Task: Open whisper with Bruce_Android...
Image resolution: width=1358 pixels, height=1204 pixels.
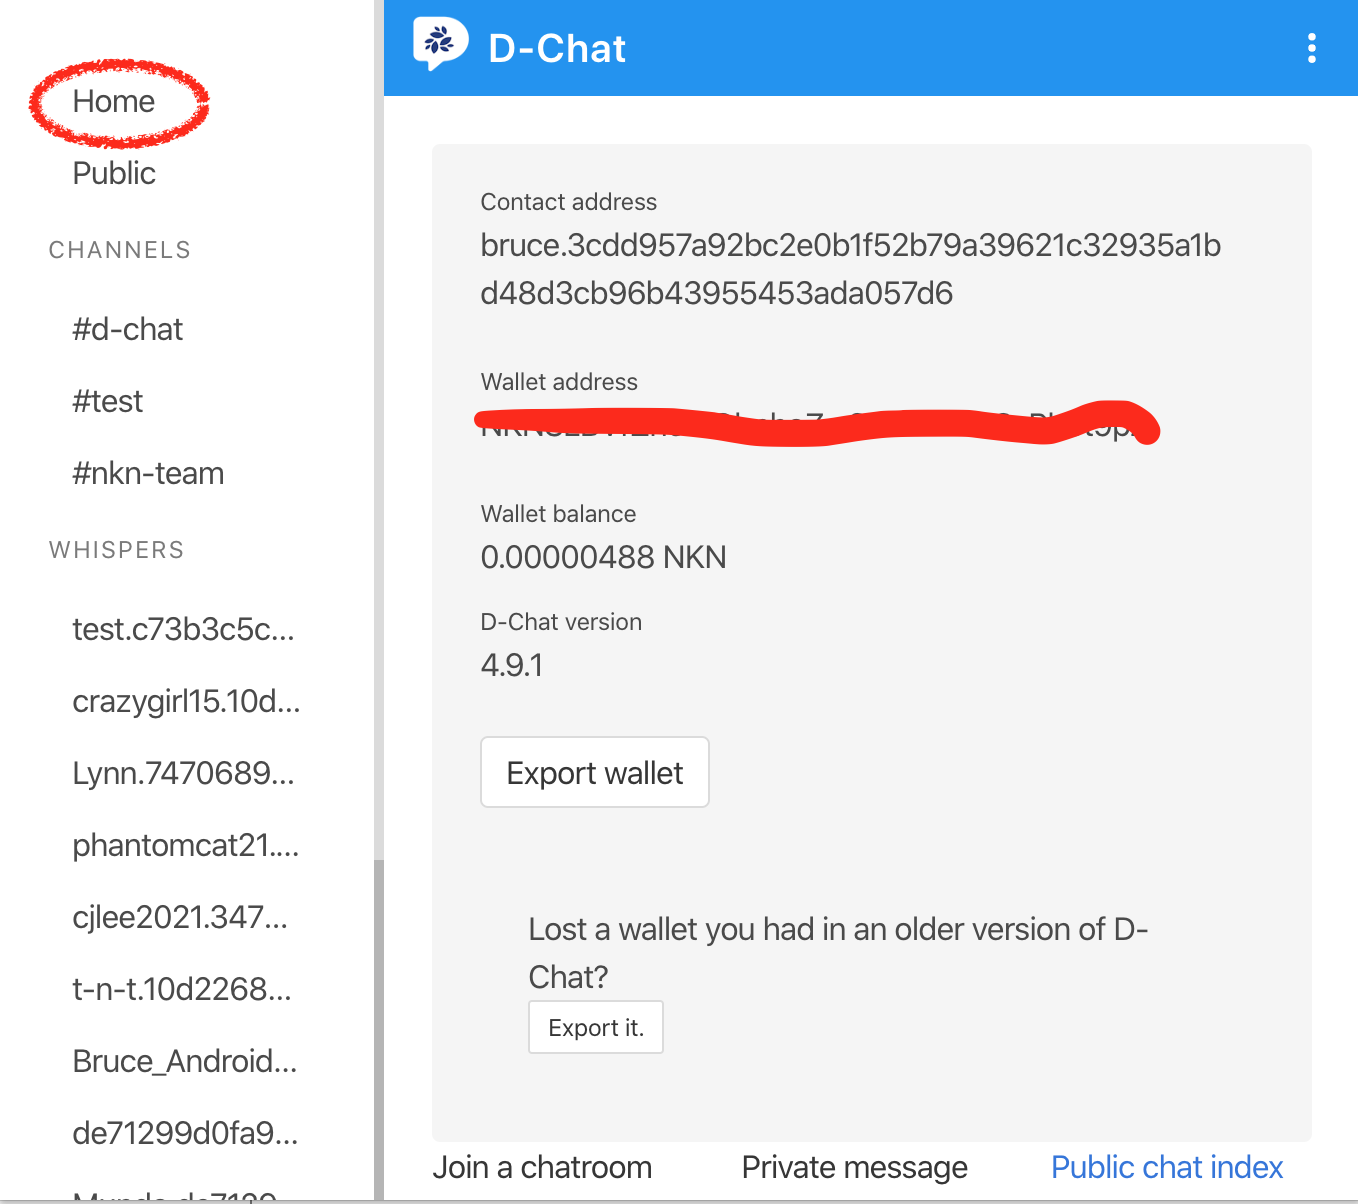Action: point(185,1061)
